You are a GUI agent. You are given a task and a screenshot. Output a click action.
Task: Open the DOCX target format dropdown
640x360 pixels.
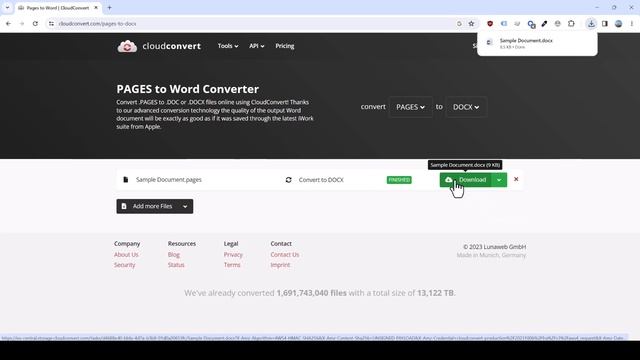(466, 107)
